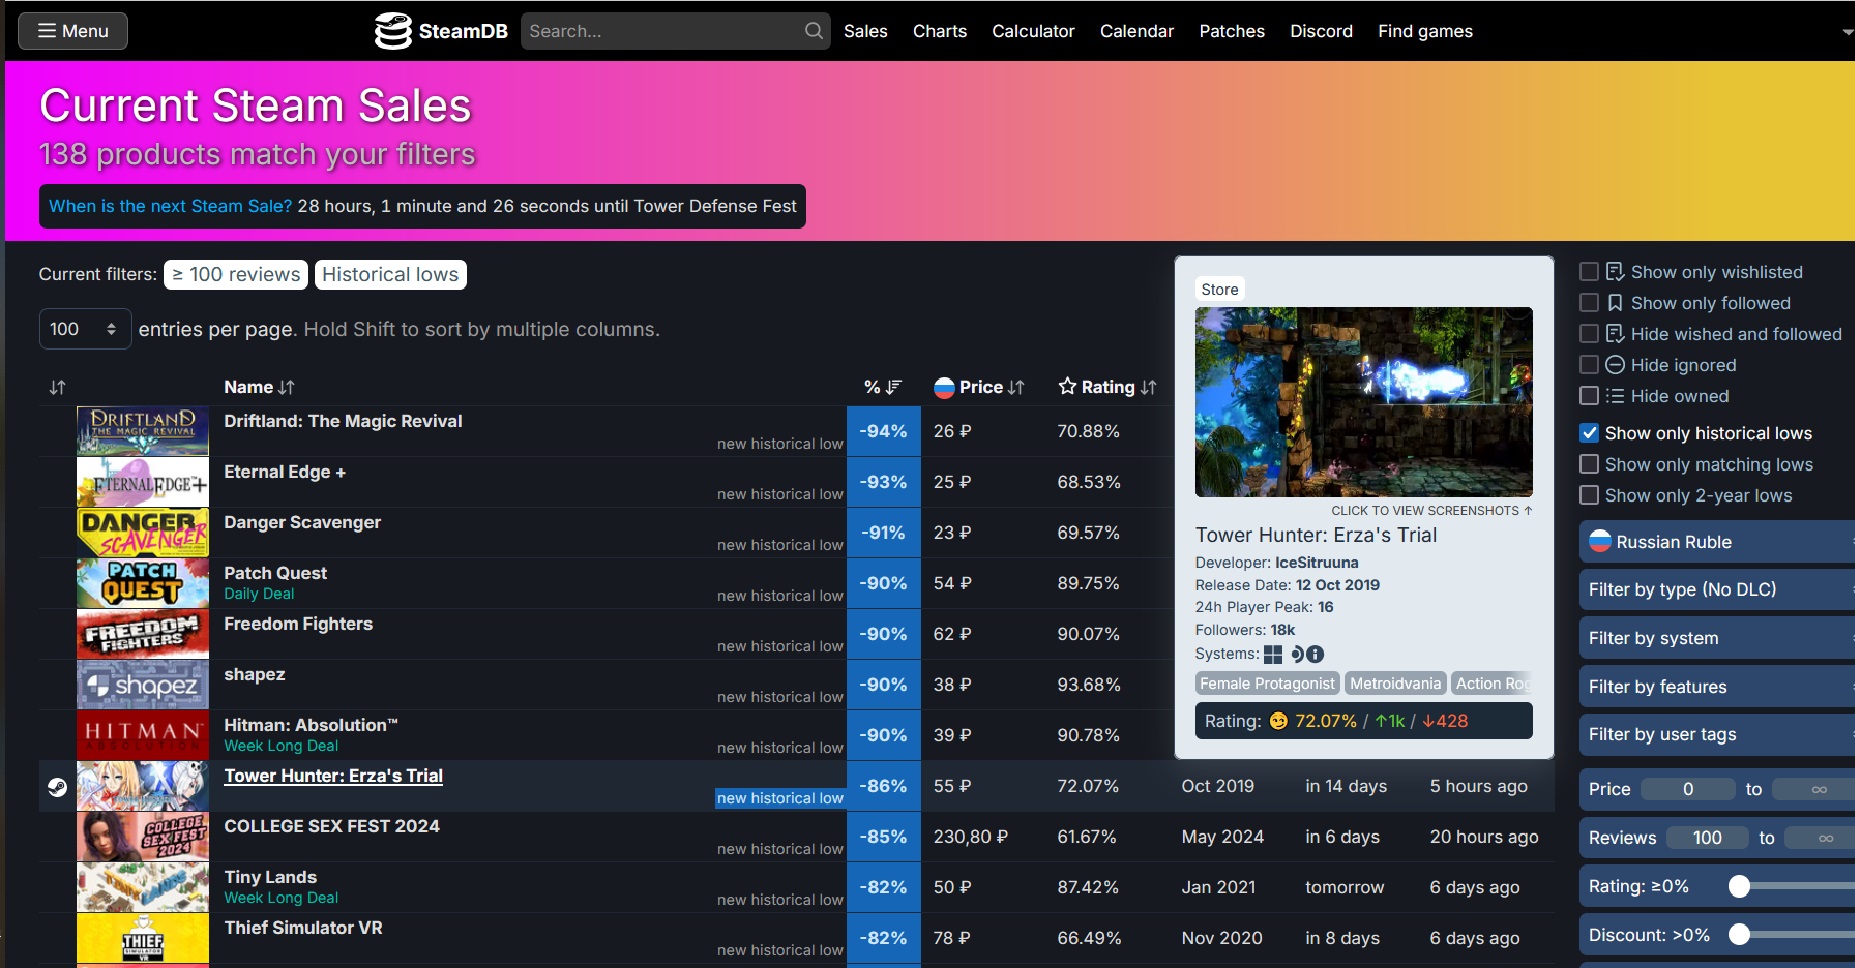Click minimum Price input field

(x=1688, y=789)
